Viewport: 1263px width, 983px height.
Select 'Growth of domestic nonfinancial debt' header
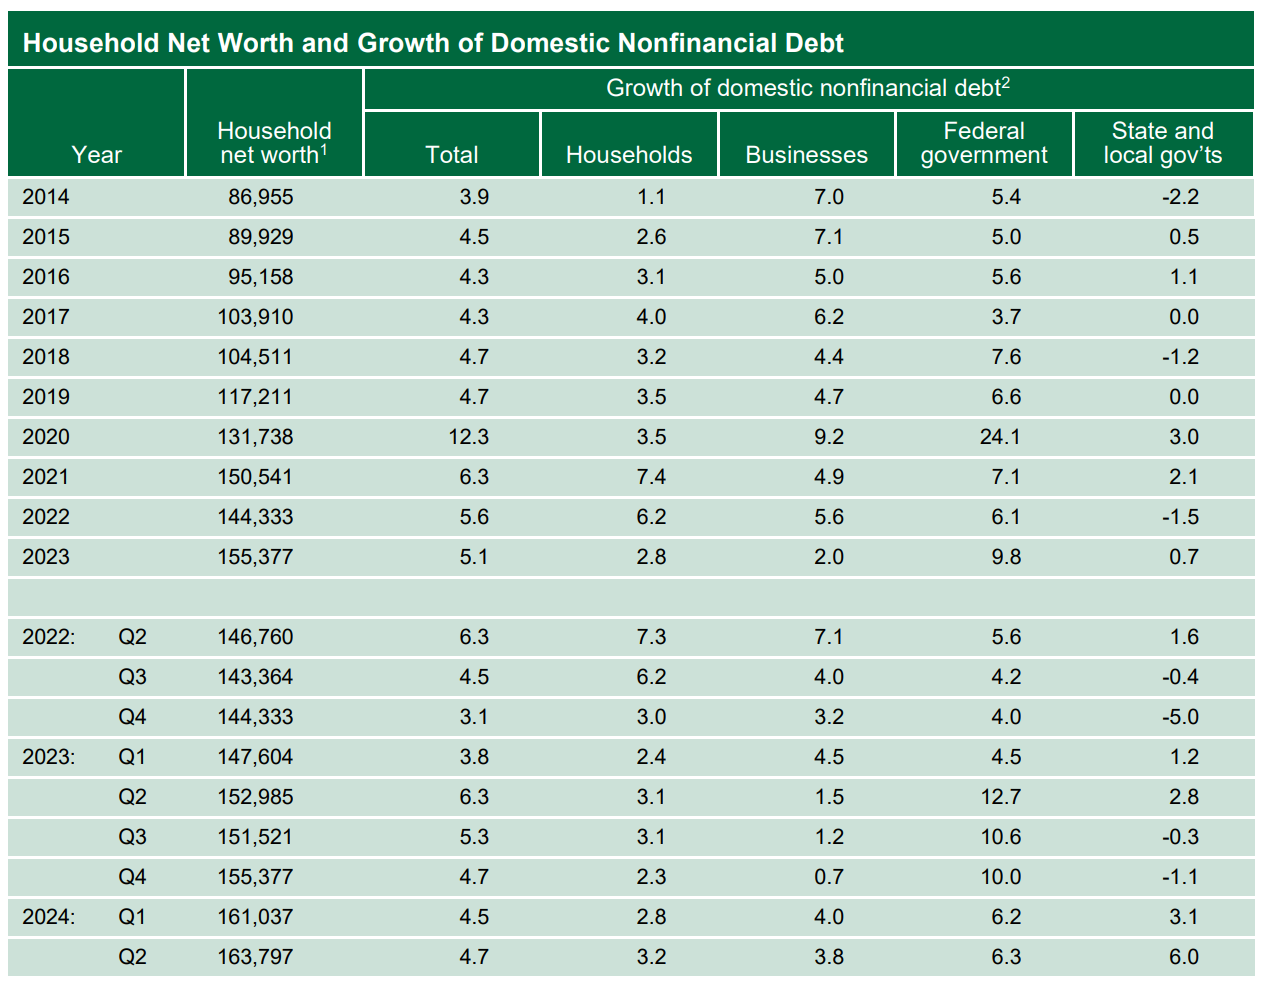coord(807,88)
